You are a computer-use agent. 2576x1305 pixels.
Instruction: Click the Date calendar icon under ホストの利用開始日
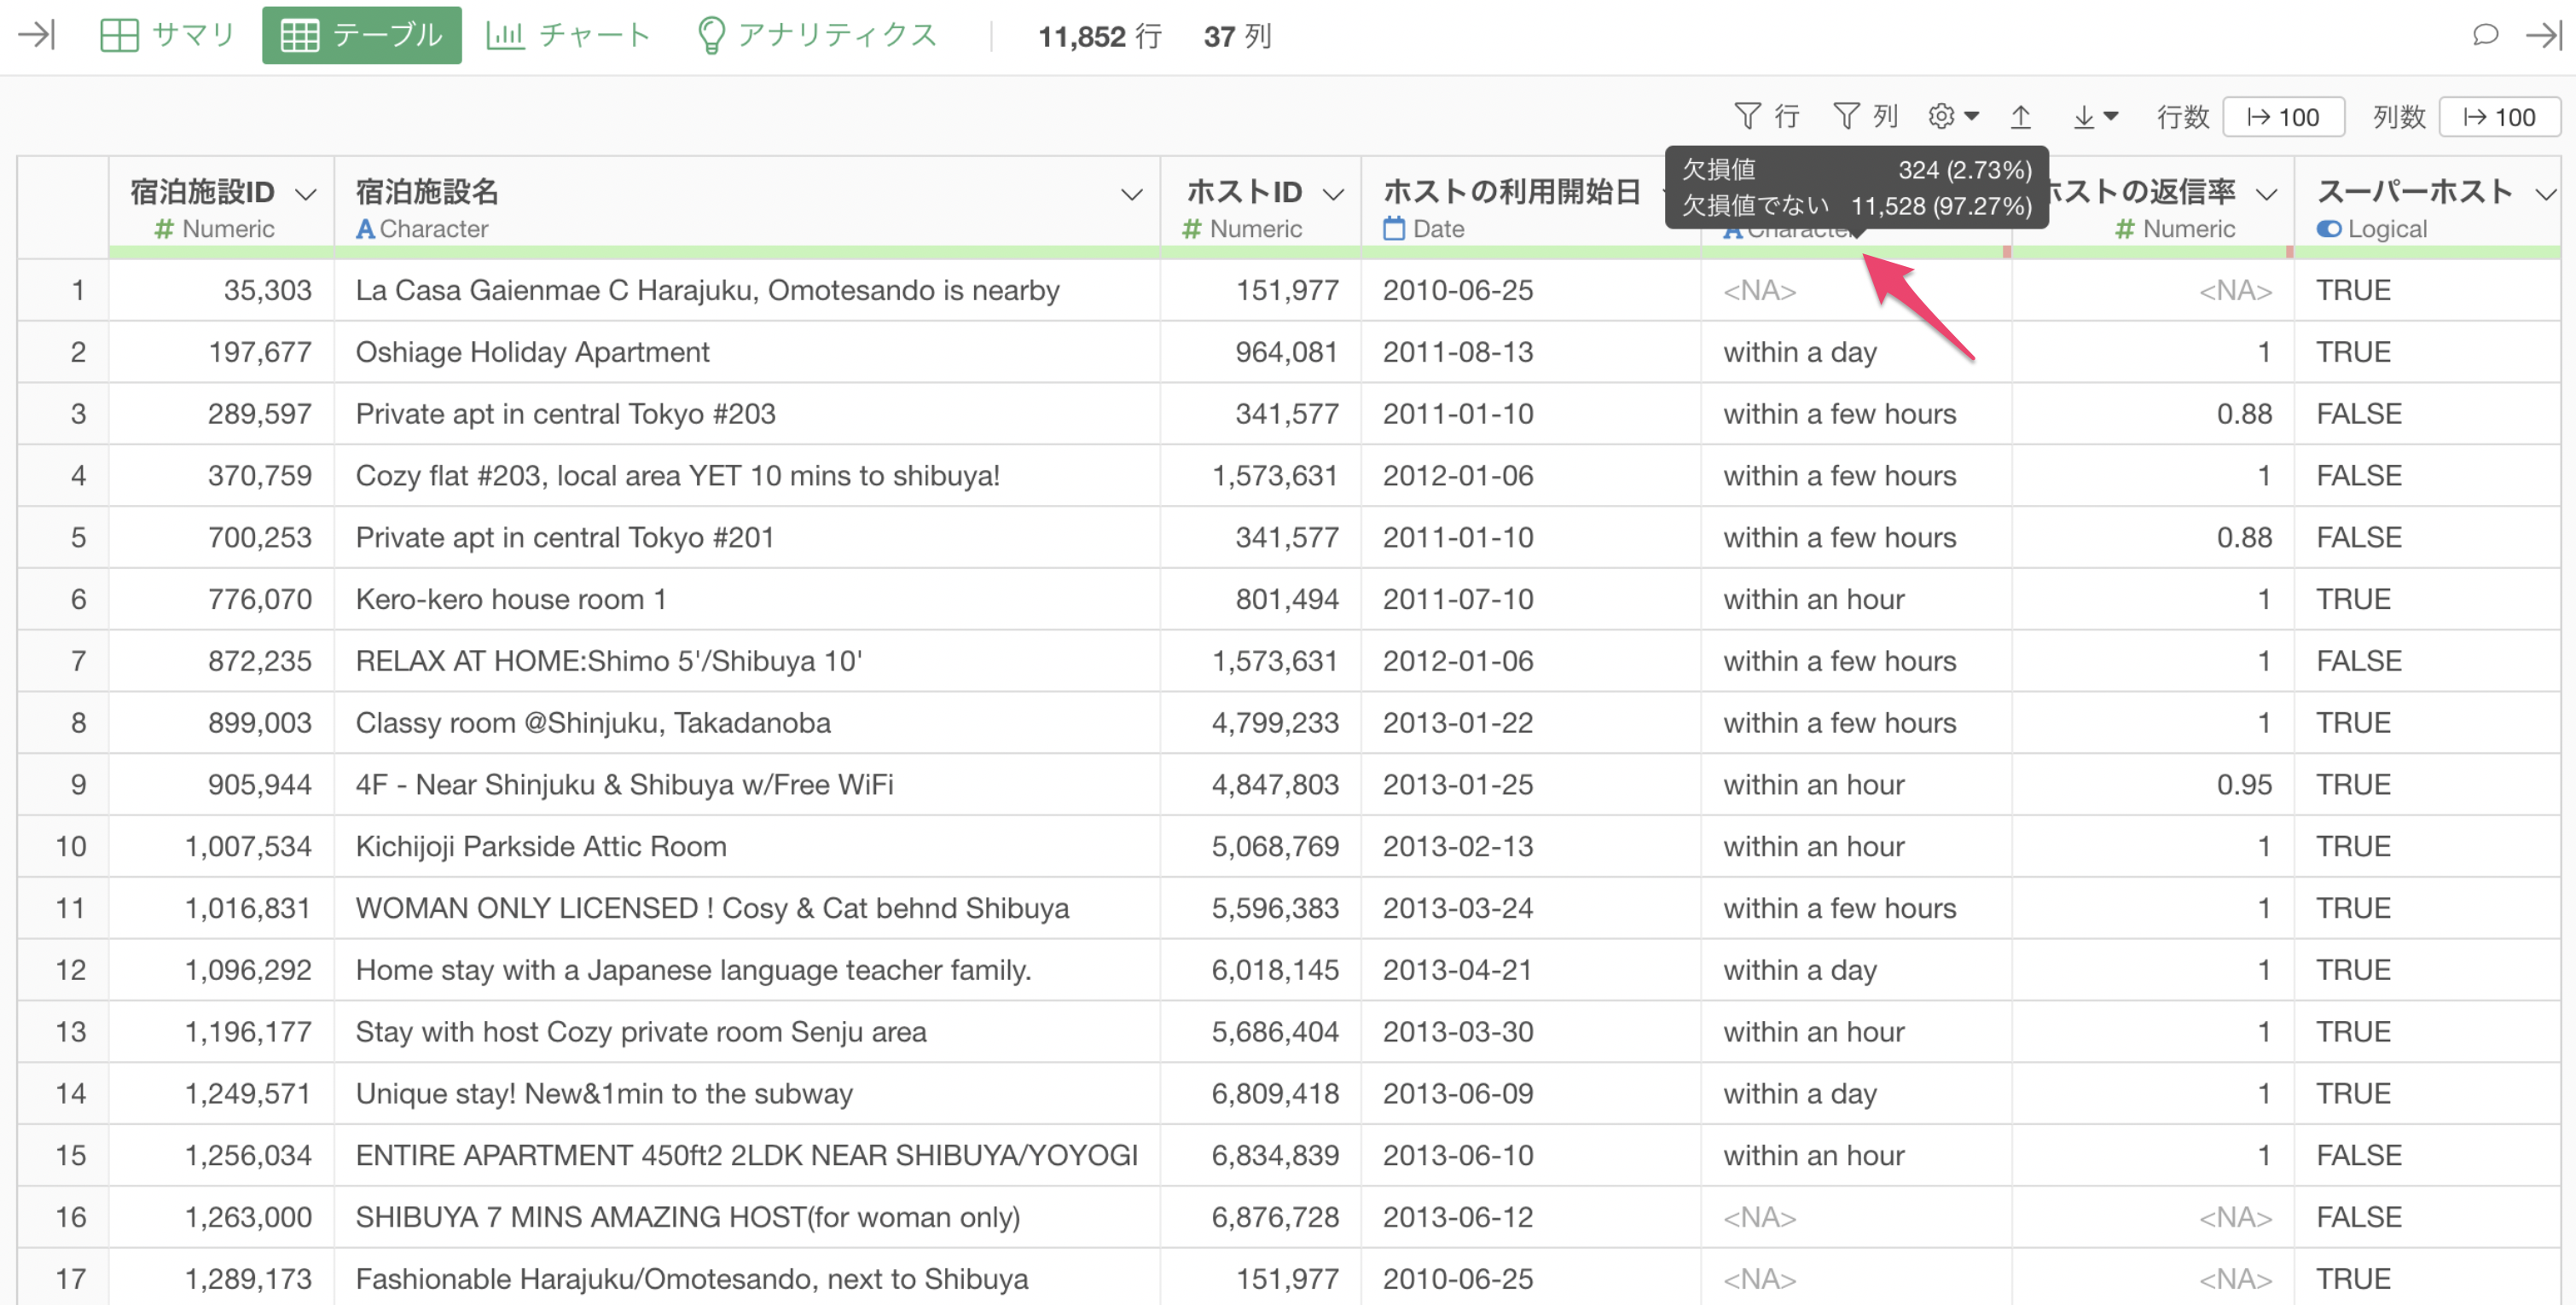click(x=1394, y=229)
